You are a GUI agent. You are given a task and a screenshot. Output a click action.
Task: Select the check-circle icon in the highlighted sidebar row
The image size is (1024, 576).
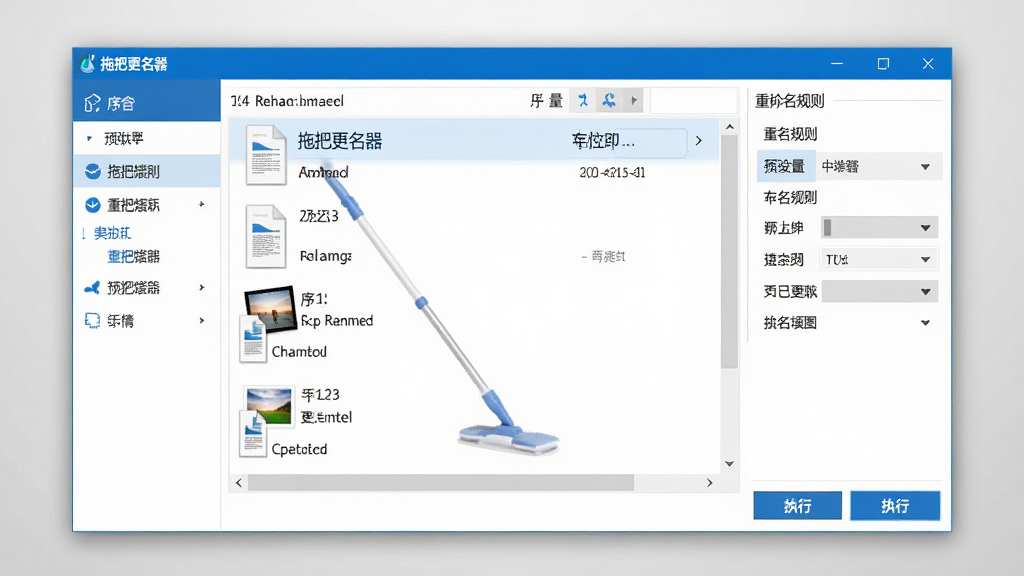pyautogui.click(x=93, y=171)
